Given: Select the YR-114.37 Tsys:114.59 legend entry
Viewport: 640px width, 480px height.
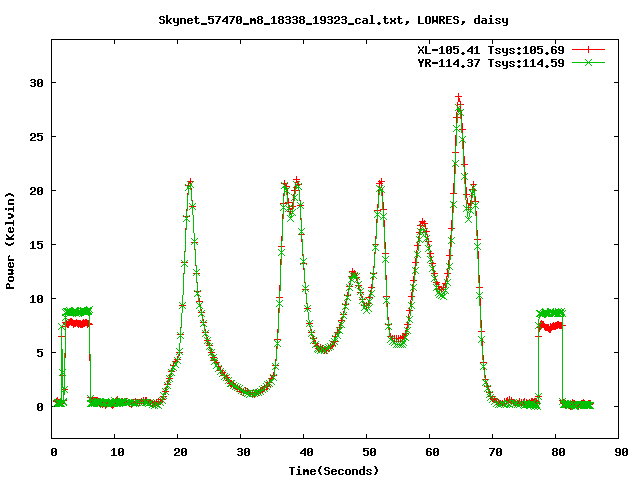Looking at the screenshot, I should click(x=491, y=63).
